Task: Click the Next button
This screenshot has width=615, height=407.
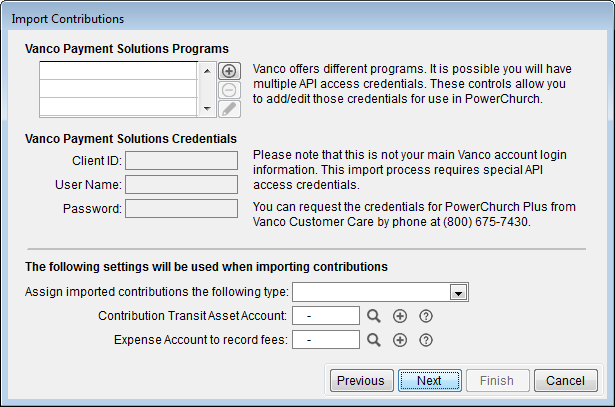Action: click(x=429, y=381)
